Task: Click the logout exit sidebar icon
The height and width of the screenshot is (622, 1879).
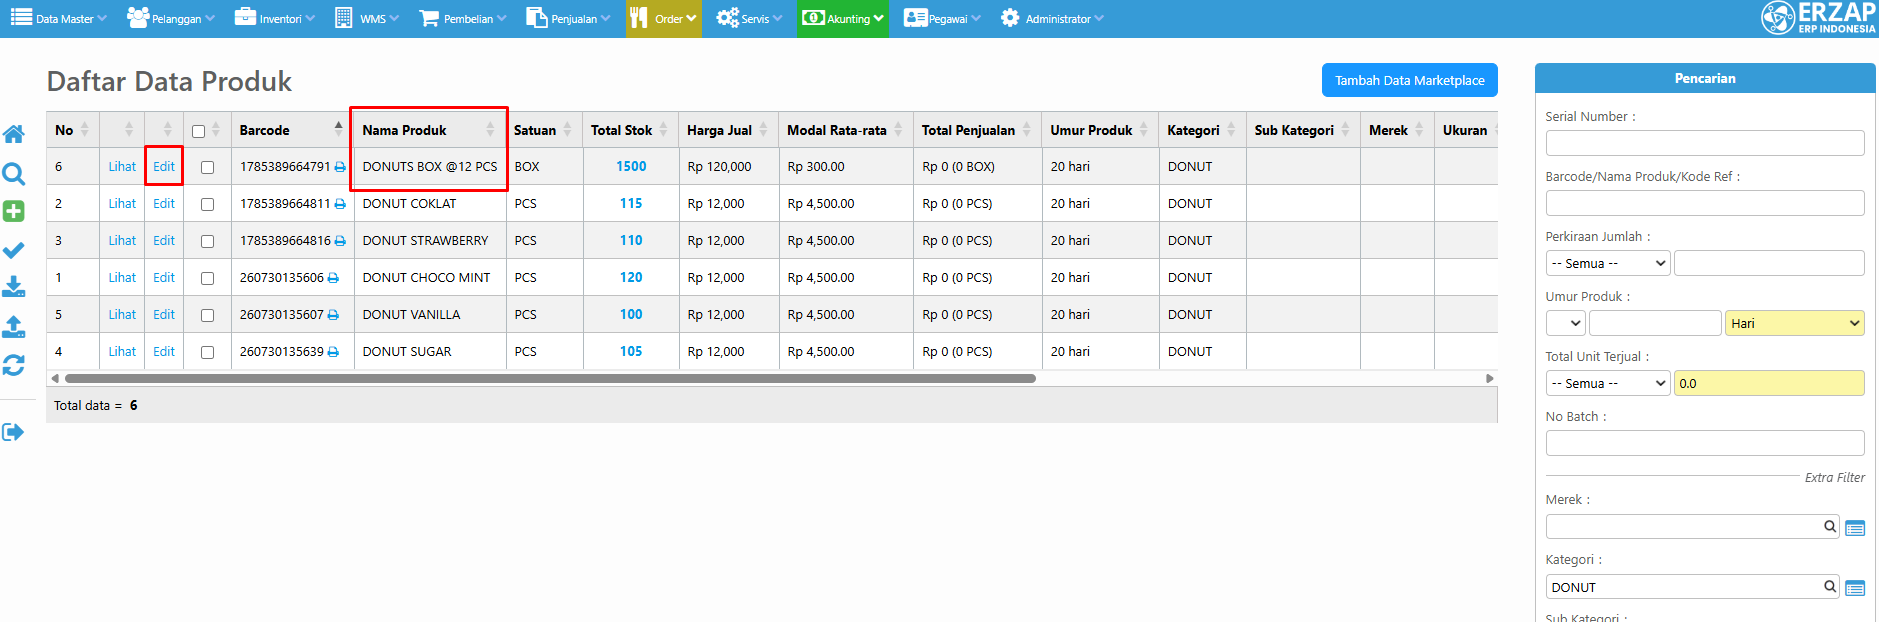Action: coord(13,432)
